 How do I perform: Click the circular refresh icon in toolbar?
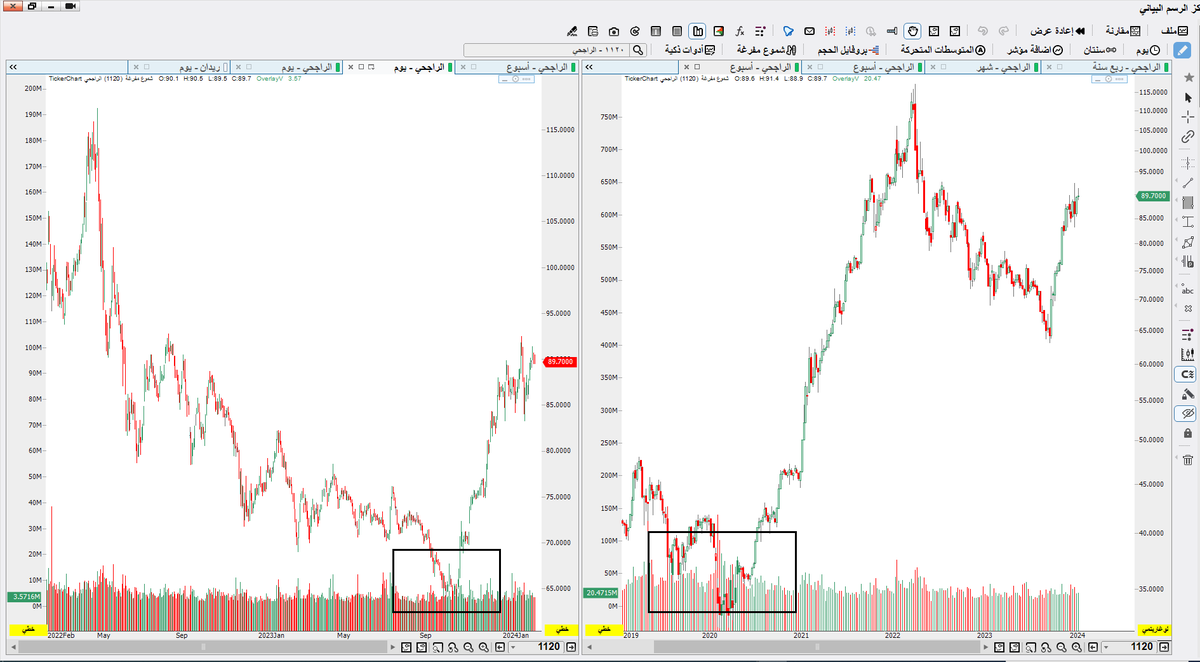[x=635, y=31]
